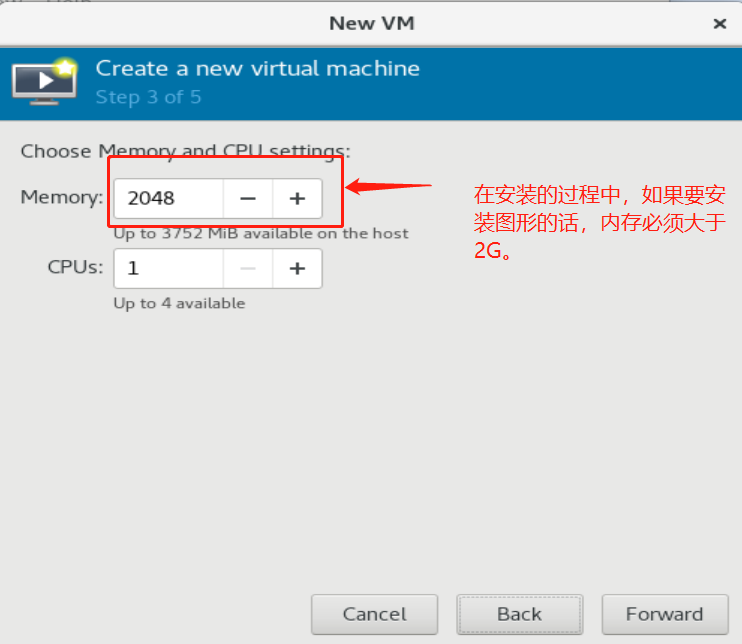The height and width of the screenshot is (644, 742).
Task: Click the disabled CPUs minus button
Action: 248,269
